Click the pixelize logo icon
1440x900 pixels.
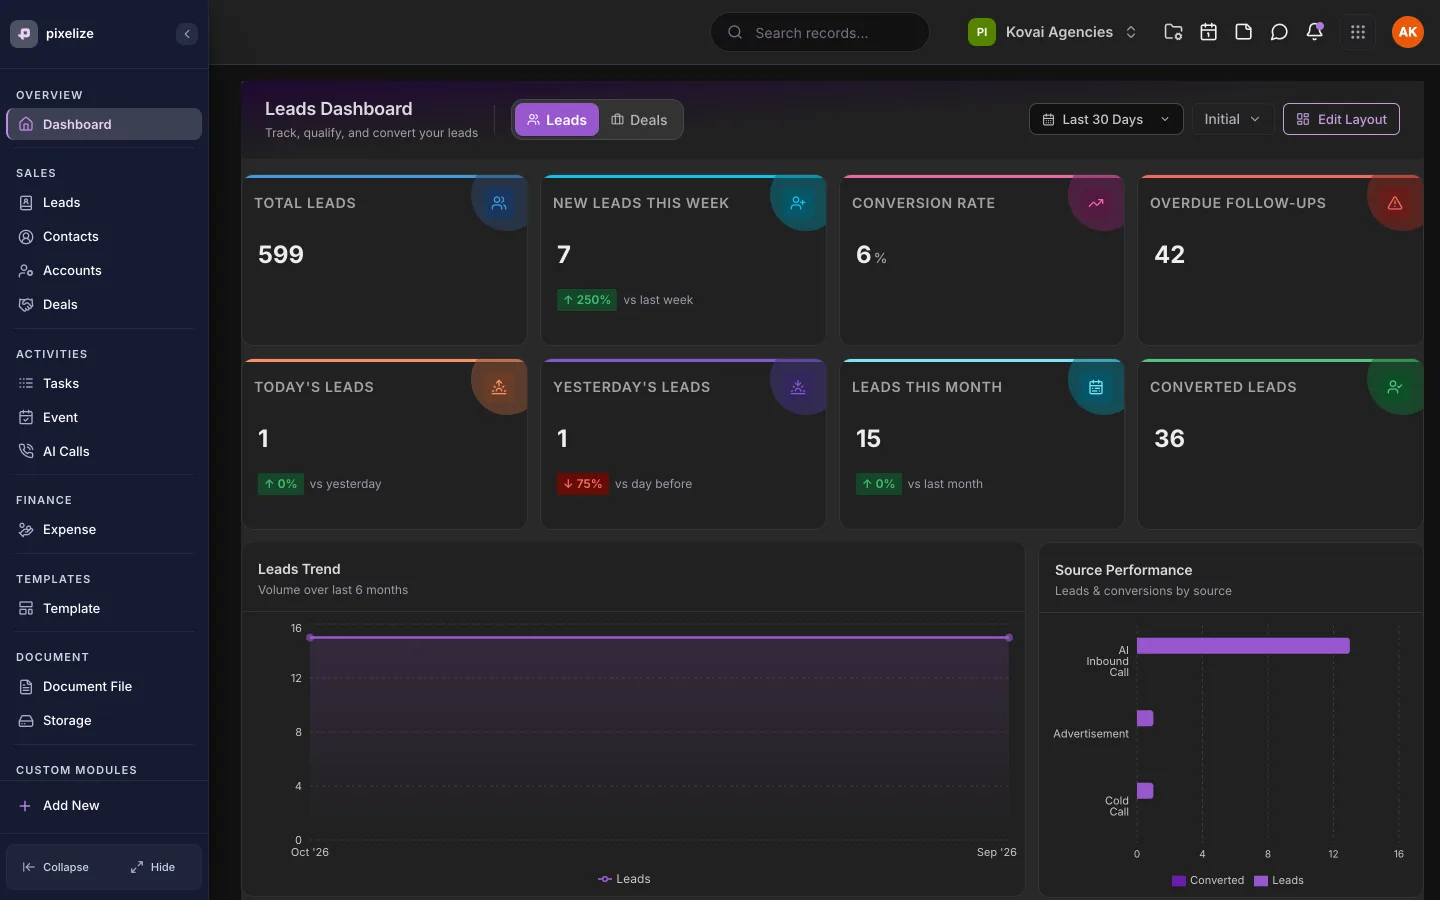coord(24,33)
